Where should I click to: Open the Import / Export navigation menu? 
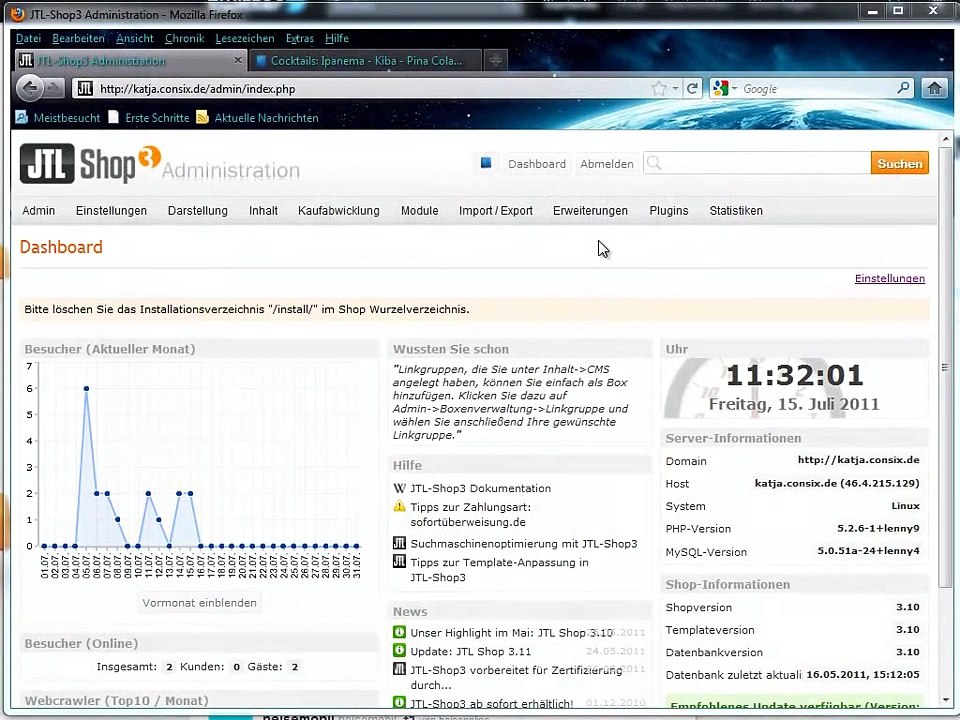coord(496,211)
